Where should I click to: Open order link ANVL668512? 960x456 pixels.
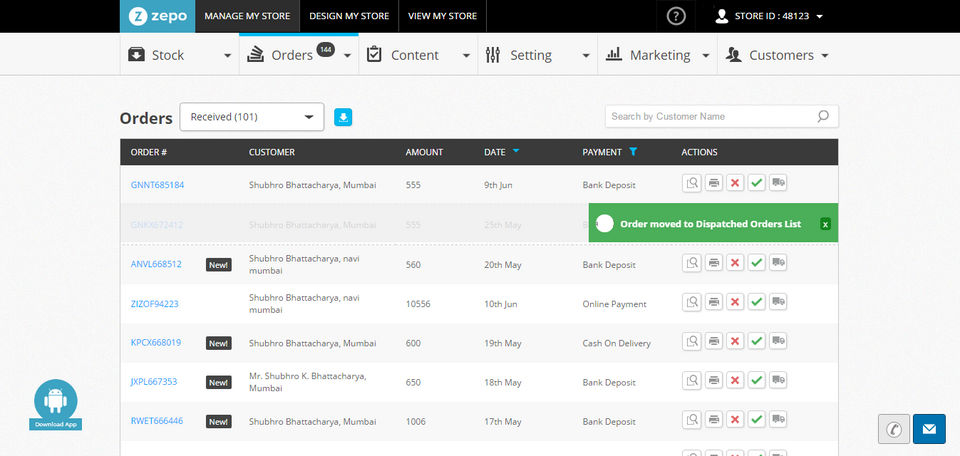click(156, 264)
